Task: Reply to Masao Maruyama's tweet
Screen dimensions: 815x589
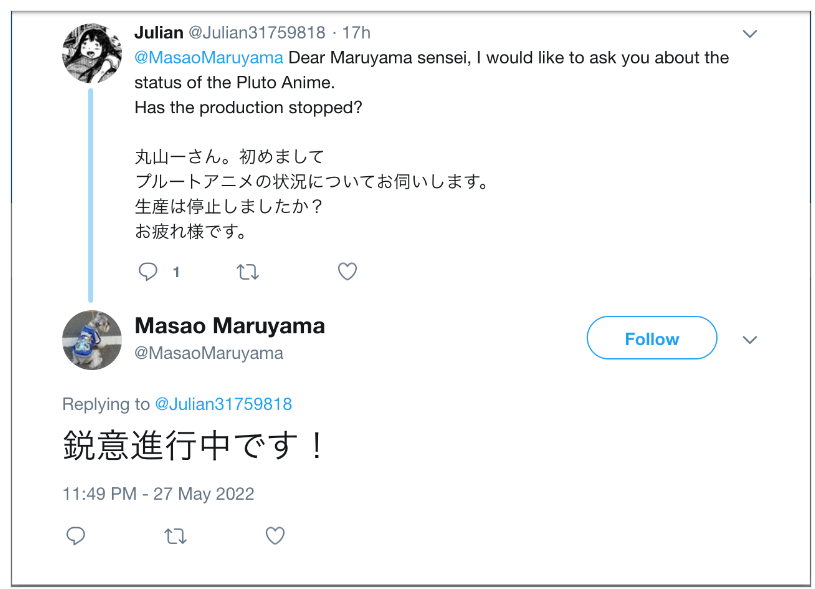Action: pyautogui.click(x=75, y=535)
